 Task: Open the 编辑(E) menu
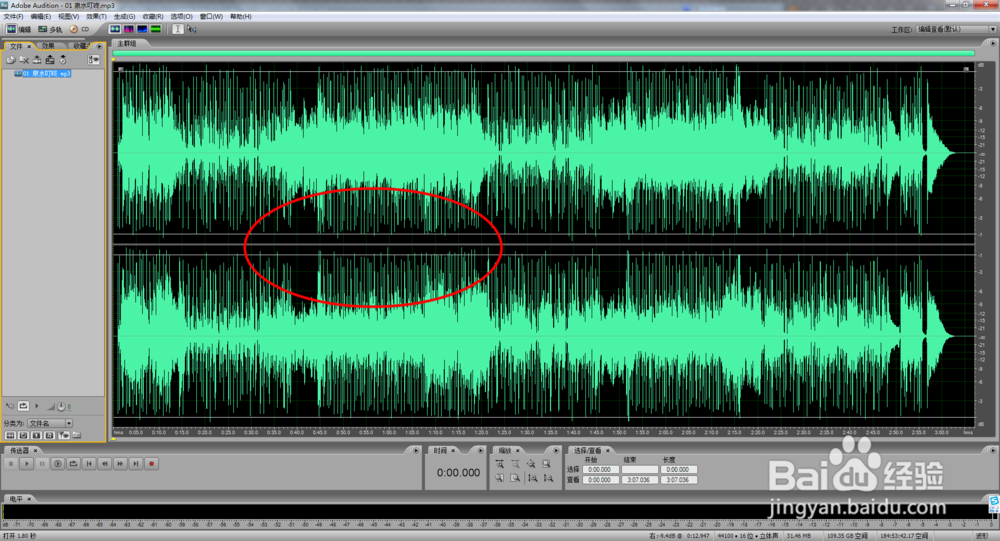(x=40, y=17)
